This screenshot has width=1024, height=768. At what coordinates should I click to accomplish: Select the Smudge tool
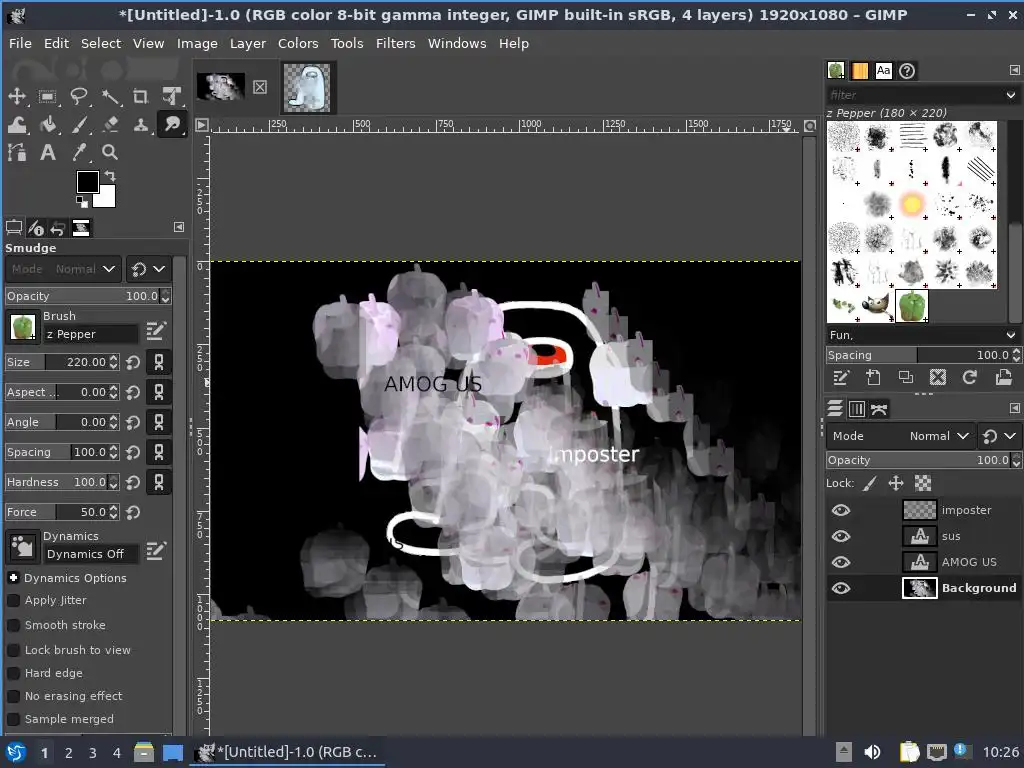[172, 124]
